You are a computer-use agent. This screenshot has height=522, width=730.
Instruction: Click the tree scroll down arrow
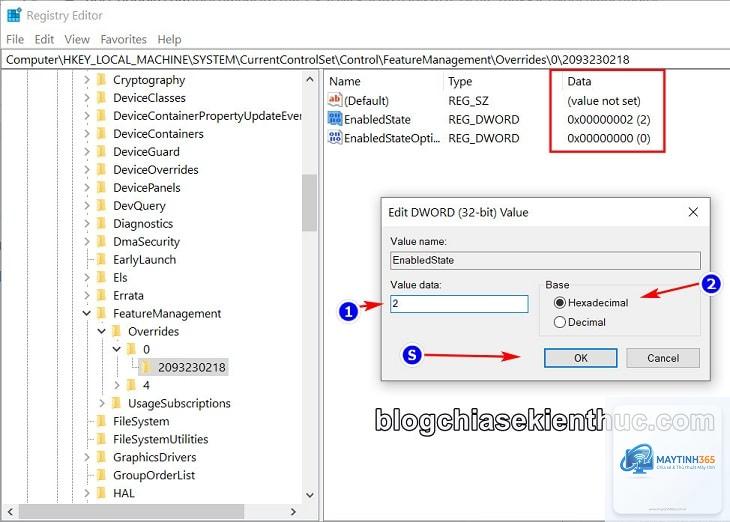(310, 495)
